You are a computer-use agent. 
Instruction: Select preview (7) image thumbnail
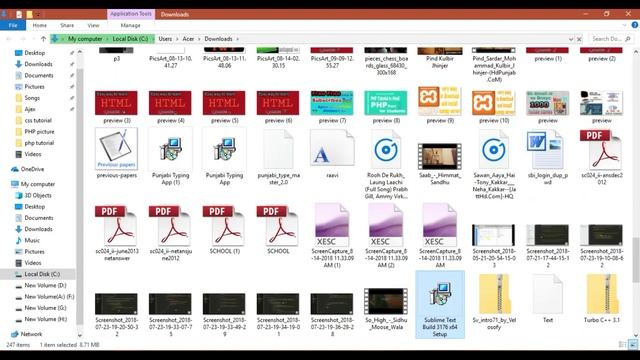click(x=332, y=103)
